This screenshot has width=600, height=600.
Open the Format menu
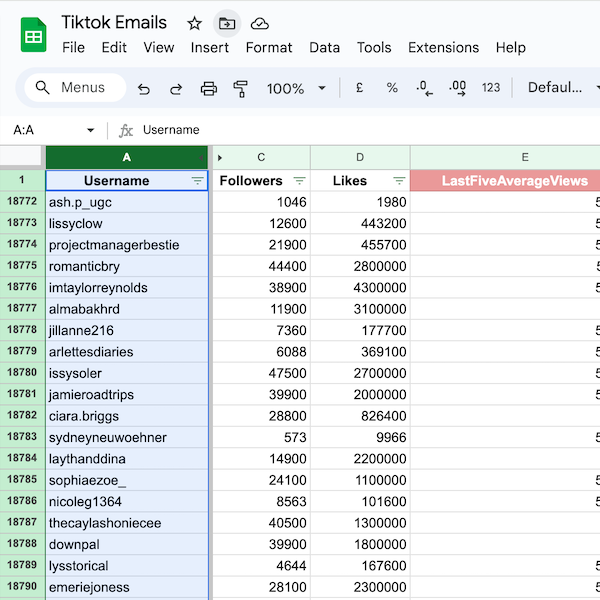coord(269,47)
